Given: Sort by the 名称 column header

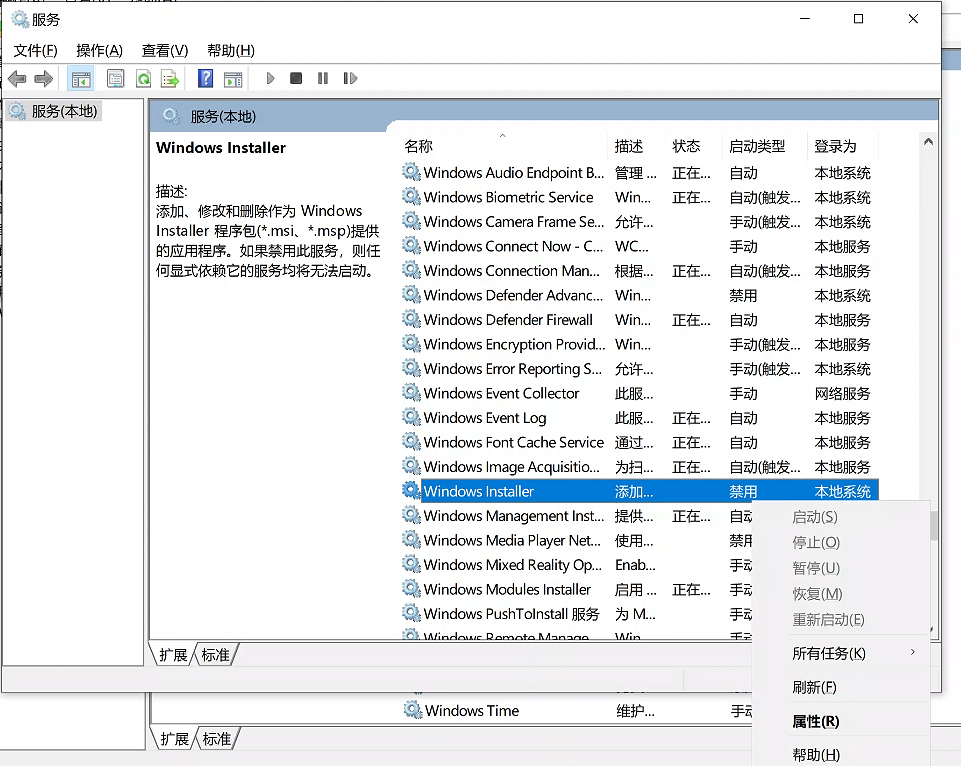Looking at the screenshot, I should (x=503, y=146).
